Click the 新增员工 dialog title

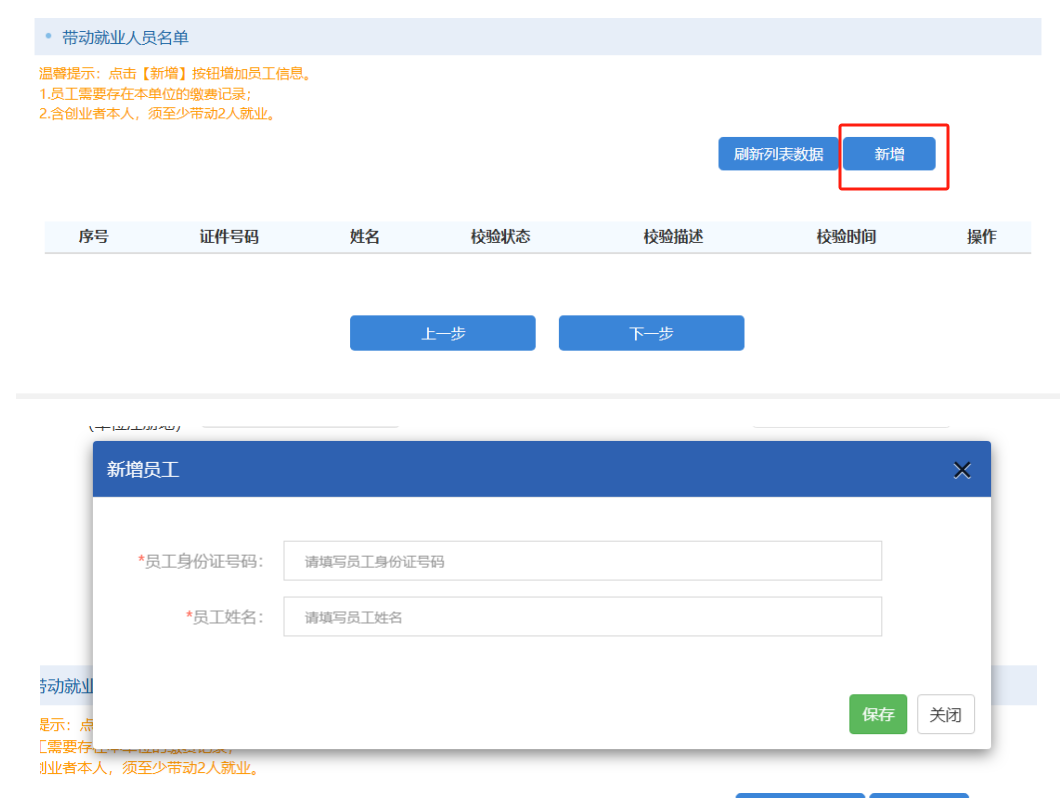coord(143,469)
